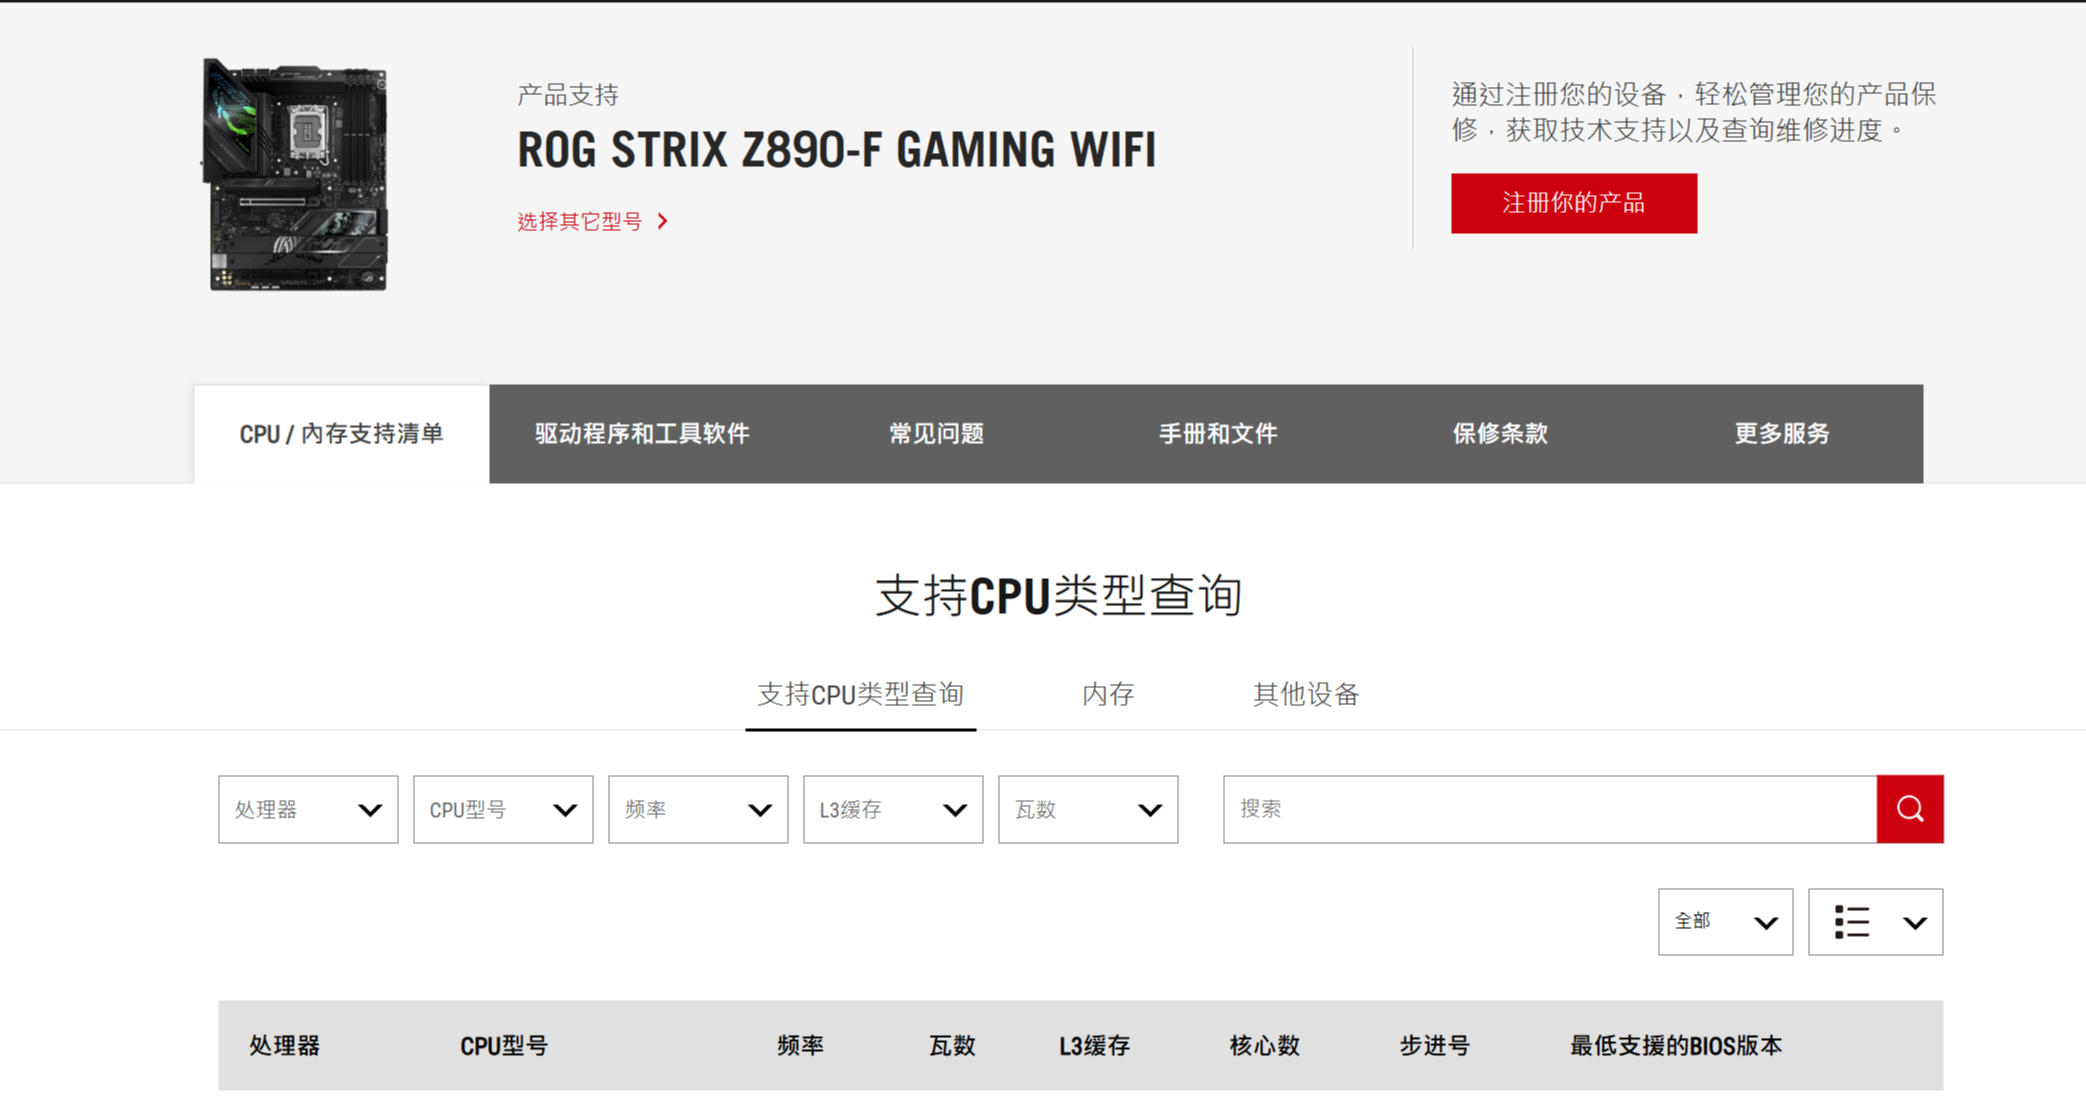Screen dimensions: 2086x1117
Task: Expand the 瓦数 filter dropdown
Action: point(1088,809)
